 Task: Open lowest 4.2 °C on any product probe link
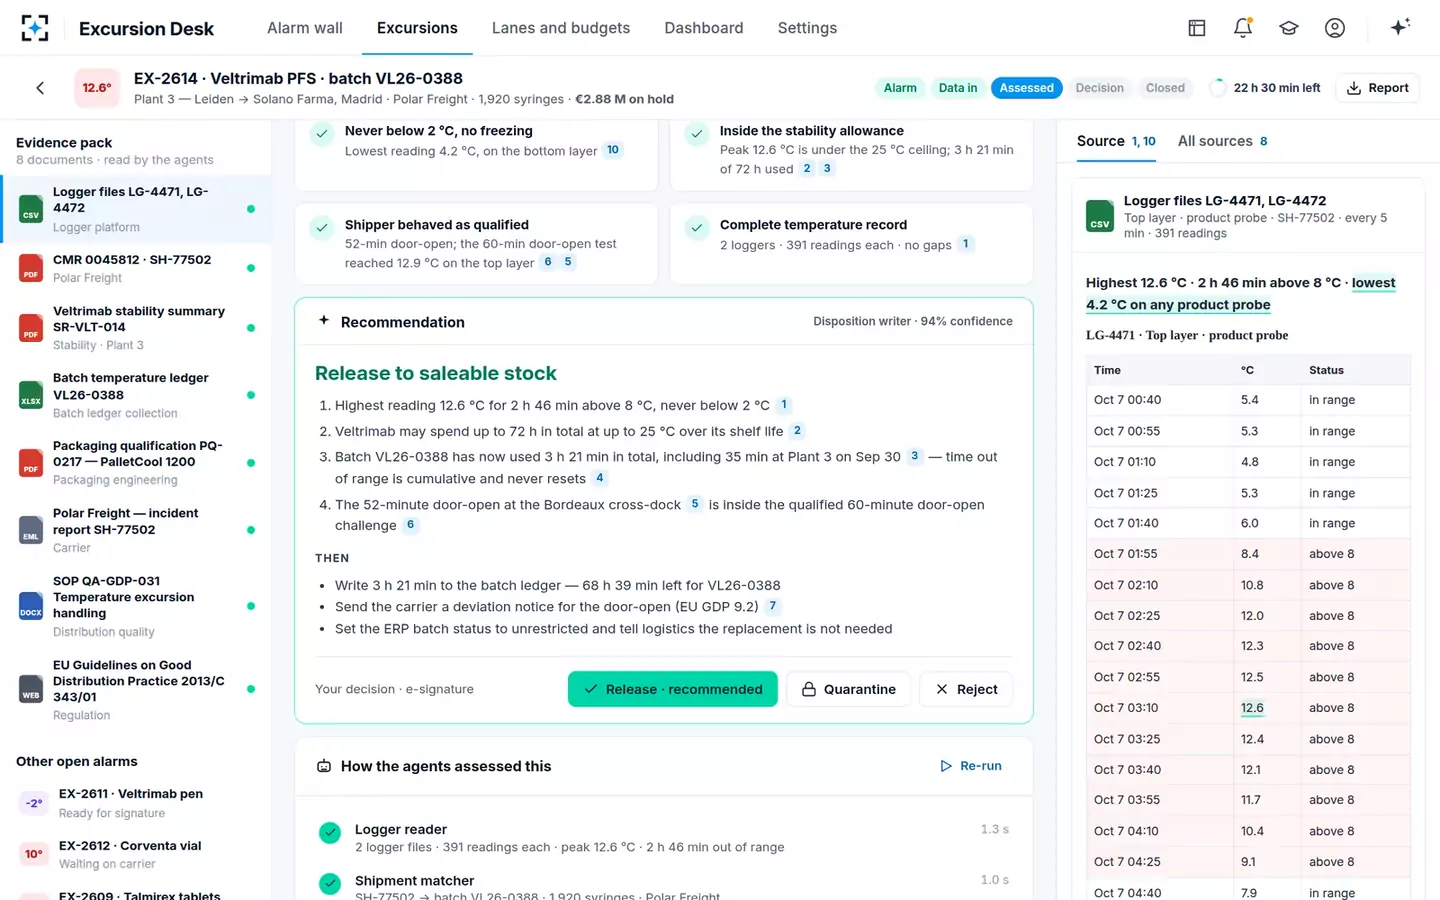tap(1241, 294)
